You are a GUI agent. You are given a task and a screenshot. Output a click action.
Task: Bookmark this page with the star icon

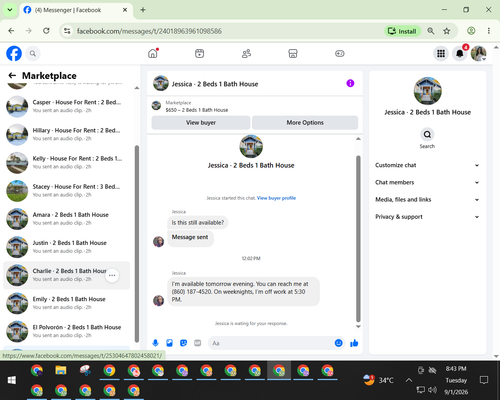(x=447, y=31)
